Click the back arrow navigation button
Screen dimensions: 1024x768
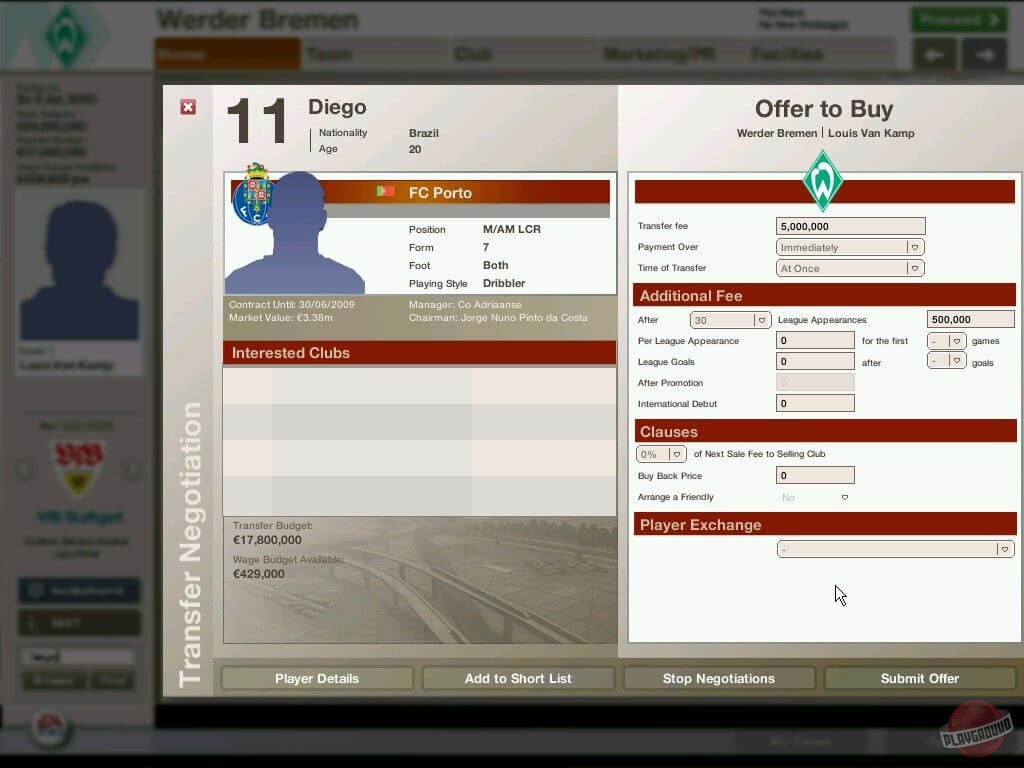point(934,55)
